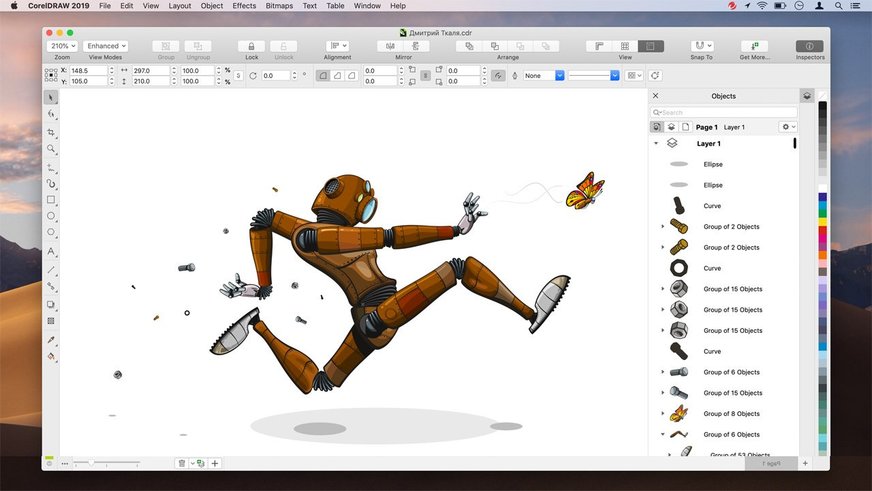The width and height of the screenshot is (872, 491).
Task: Select the Pick tool in the toolbox
Action: pos(51,98)
